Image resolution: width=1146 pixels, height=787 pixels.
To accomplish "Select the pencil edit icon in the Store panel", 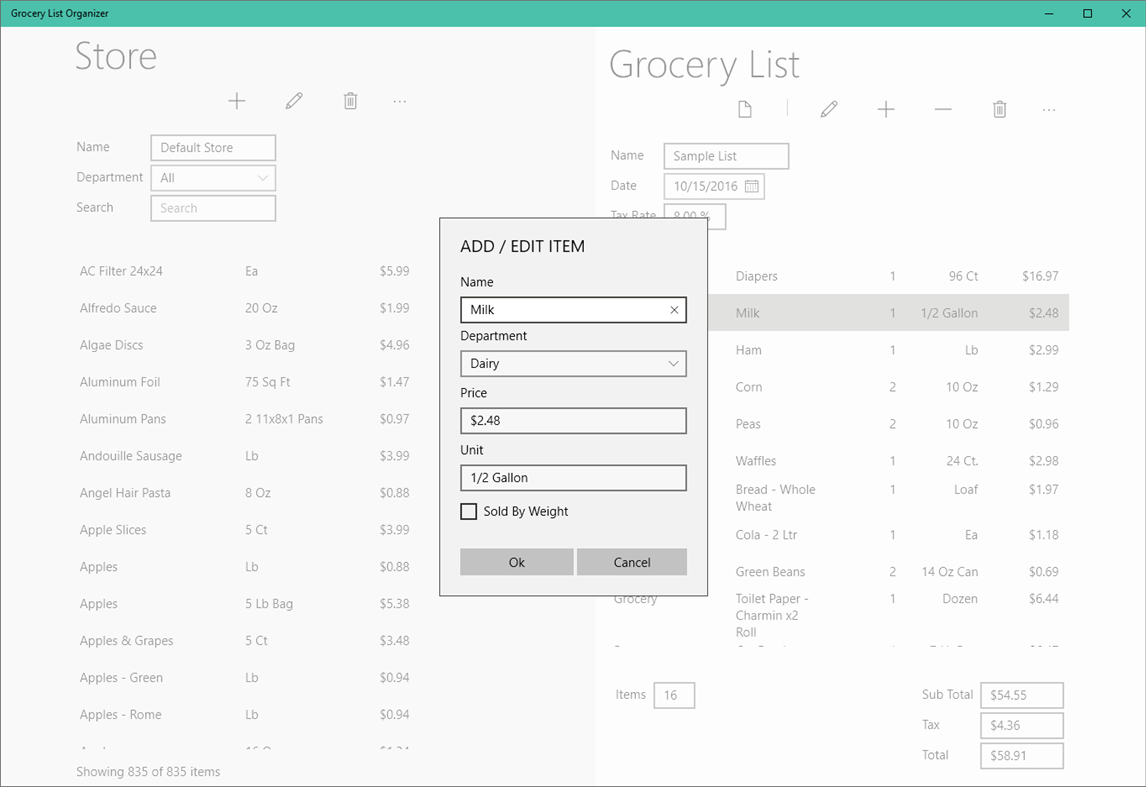I will point(293,101).
